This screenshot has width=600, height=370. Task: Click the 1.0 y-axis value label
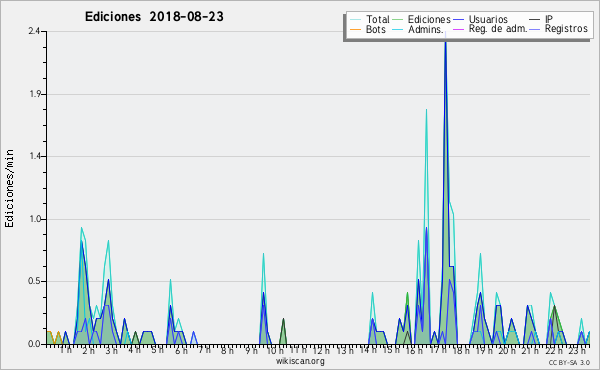point(35,220)
